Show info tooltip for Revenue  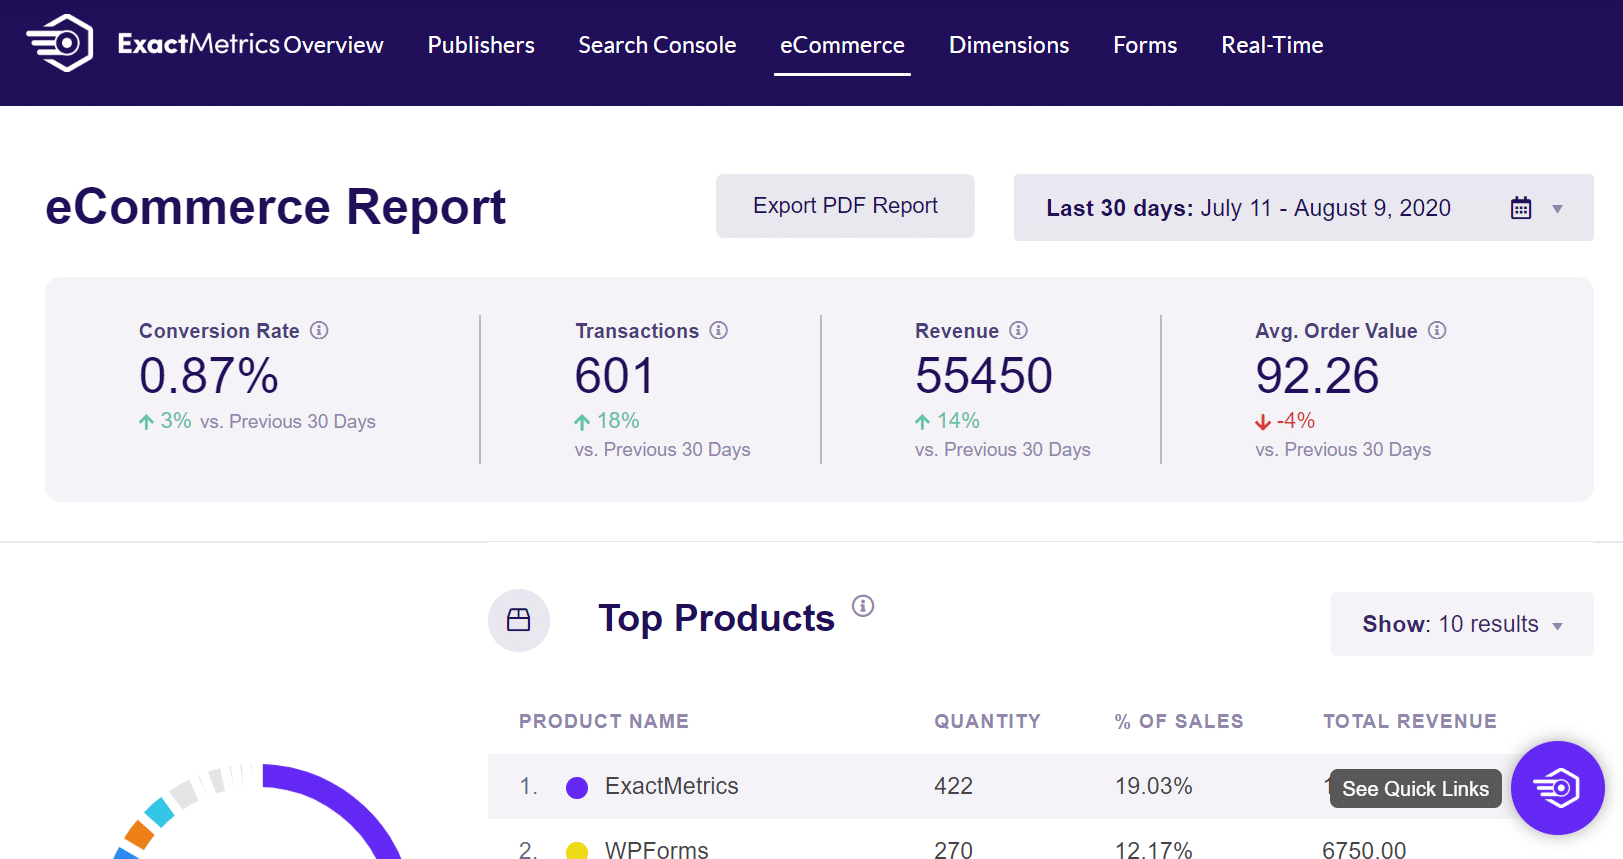1018,330
